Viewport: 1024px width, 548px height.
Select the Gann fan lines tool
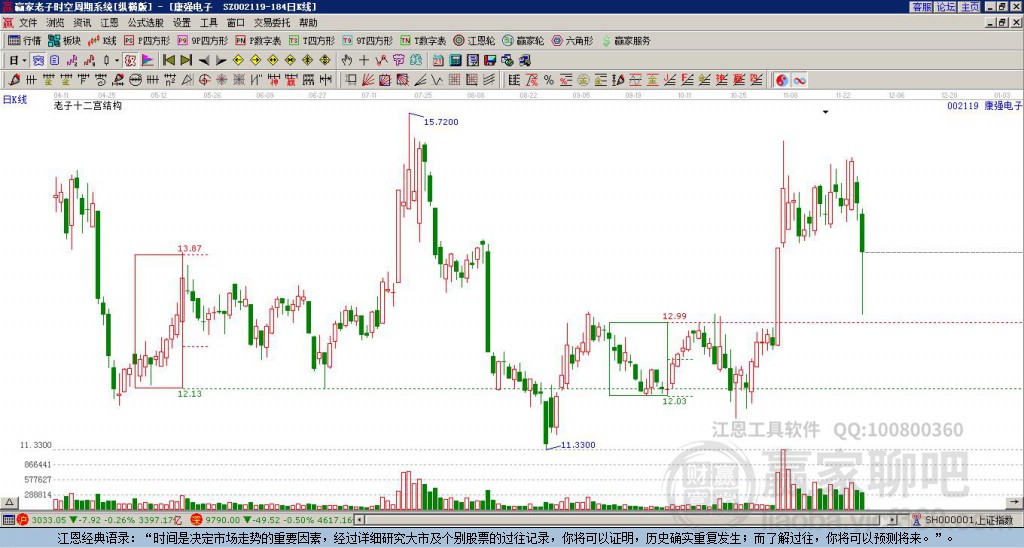(368, 80)
